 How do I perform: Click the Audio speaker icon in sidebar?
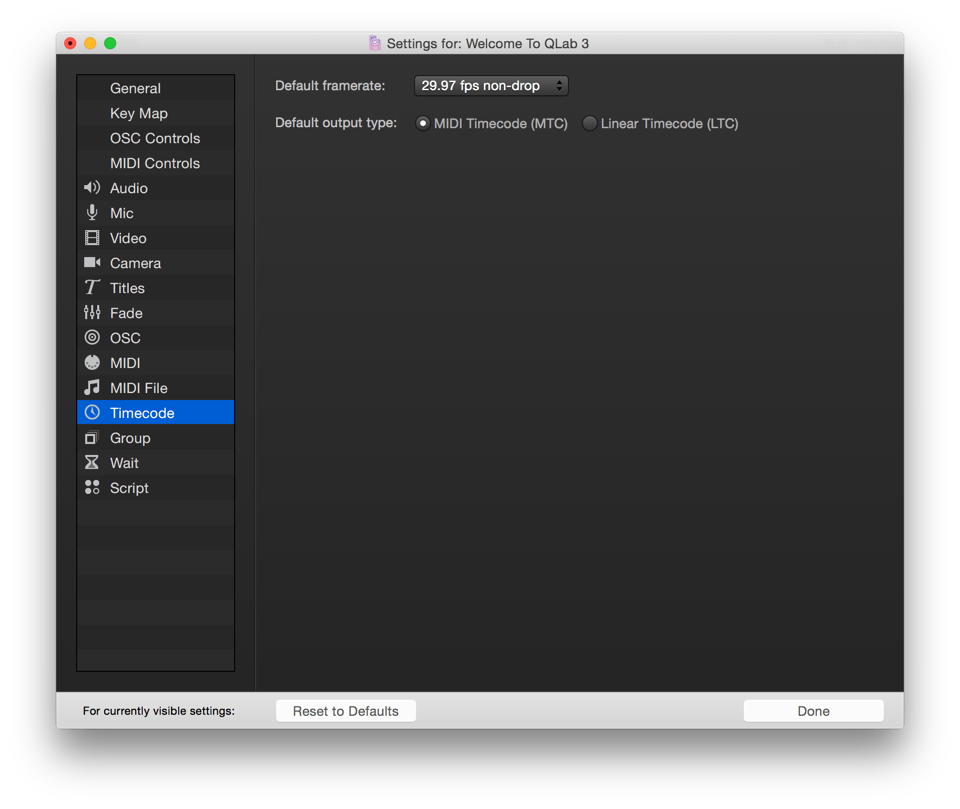[x=92, y=188]
